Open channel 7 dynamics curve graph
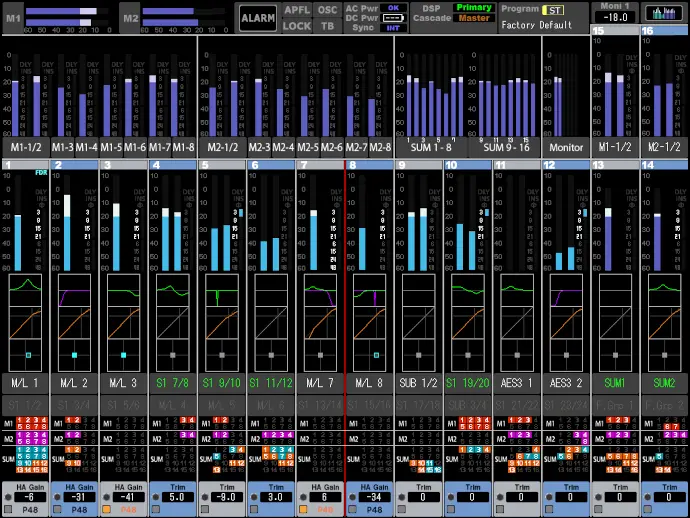This screenshot has height=518, width=690. tap(320, 323)
